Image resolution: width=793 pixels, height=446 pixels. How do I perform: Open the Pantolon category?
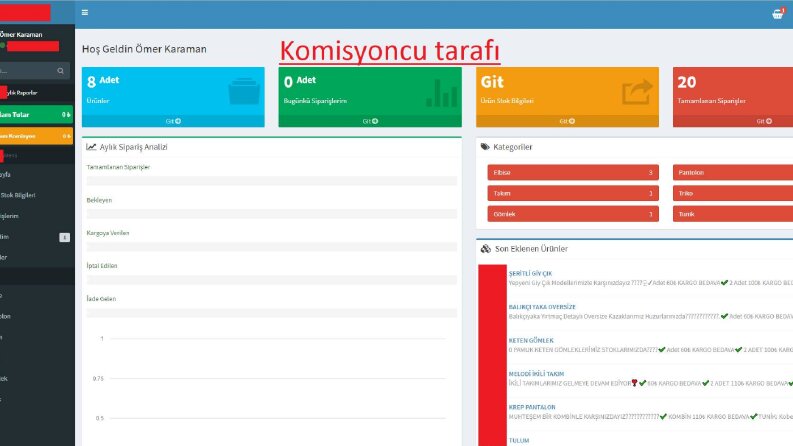[733, 172]
